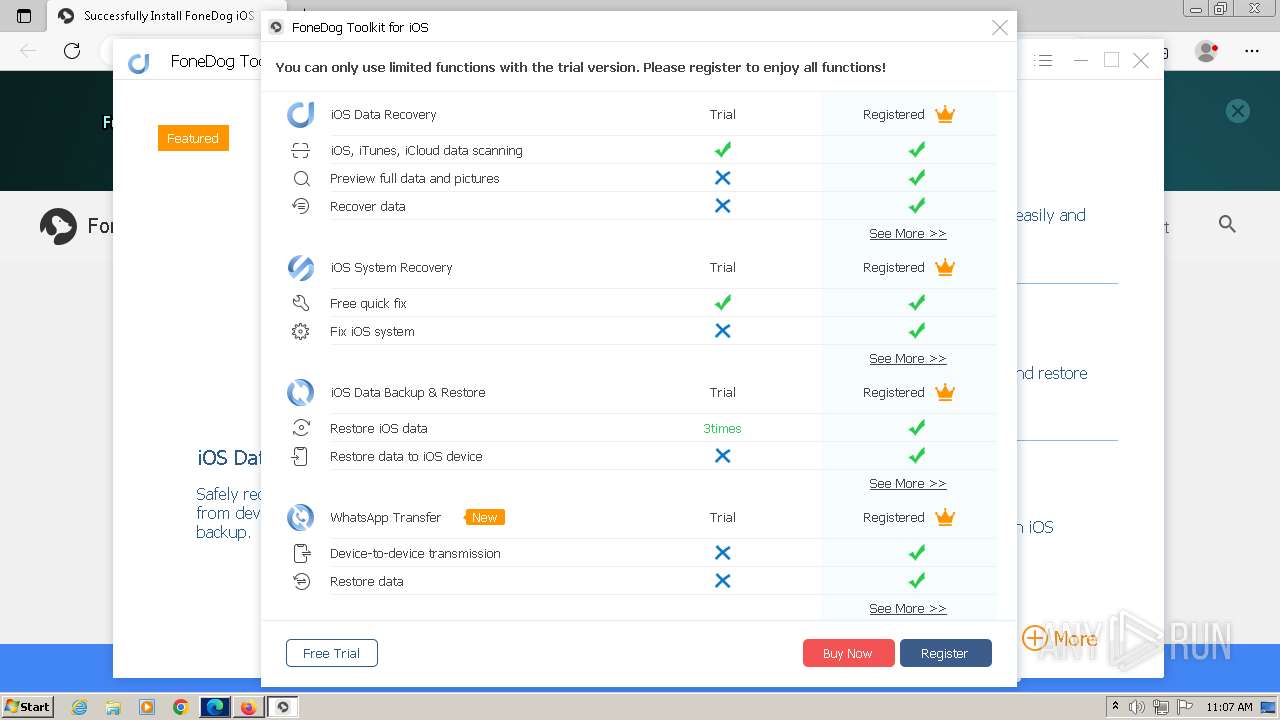Click the Preview full data magnifier icon
Viewport: 1280px width, 720px height.
(300, 179)
